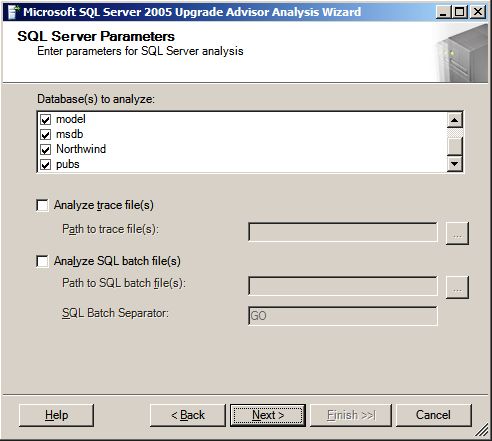Uncheck the Northwind database checkbox
492x441 pixels.
(46, 150)
